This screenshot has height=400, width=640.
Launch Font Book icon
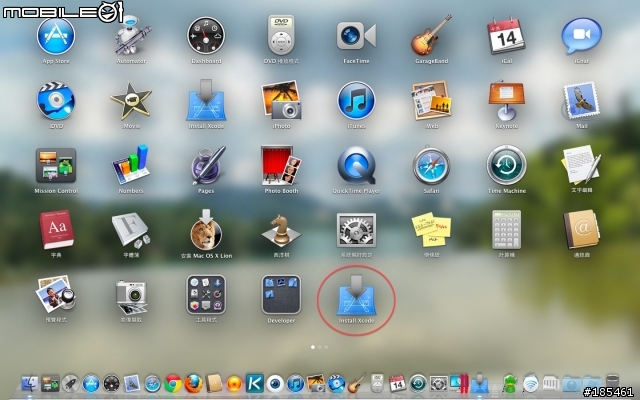click(131, 230)
